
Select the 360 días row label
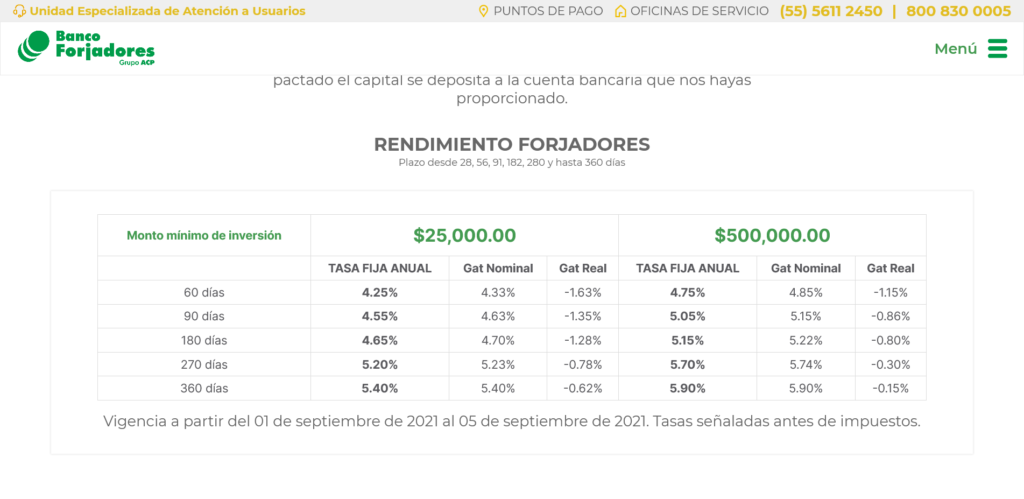click(204, 388)
